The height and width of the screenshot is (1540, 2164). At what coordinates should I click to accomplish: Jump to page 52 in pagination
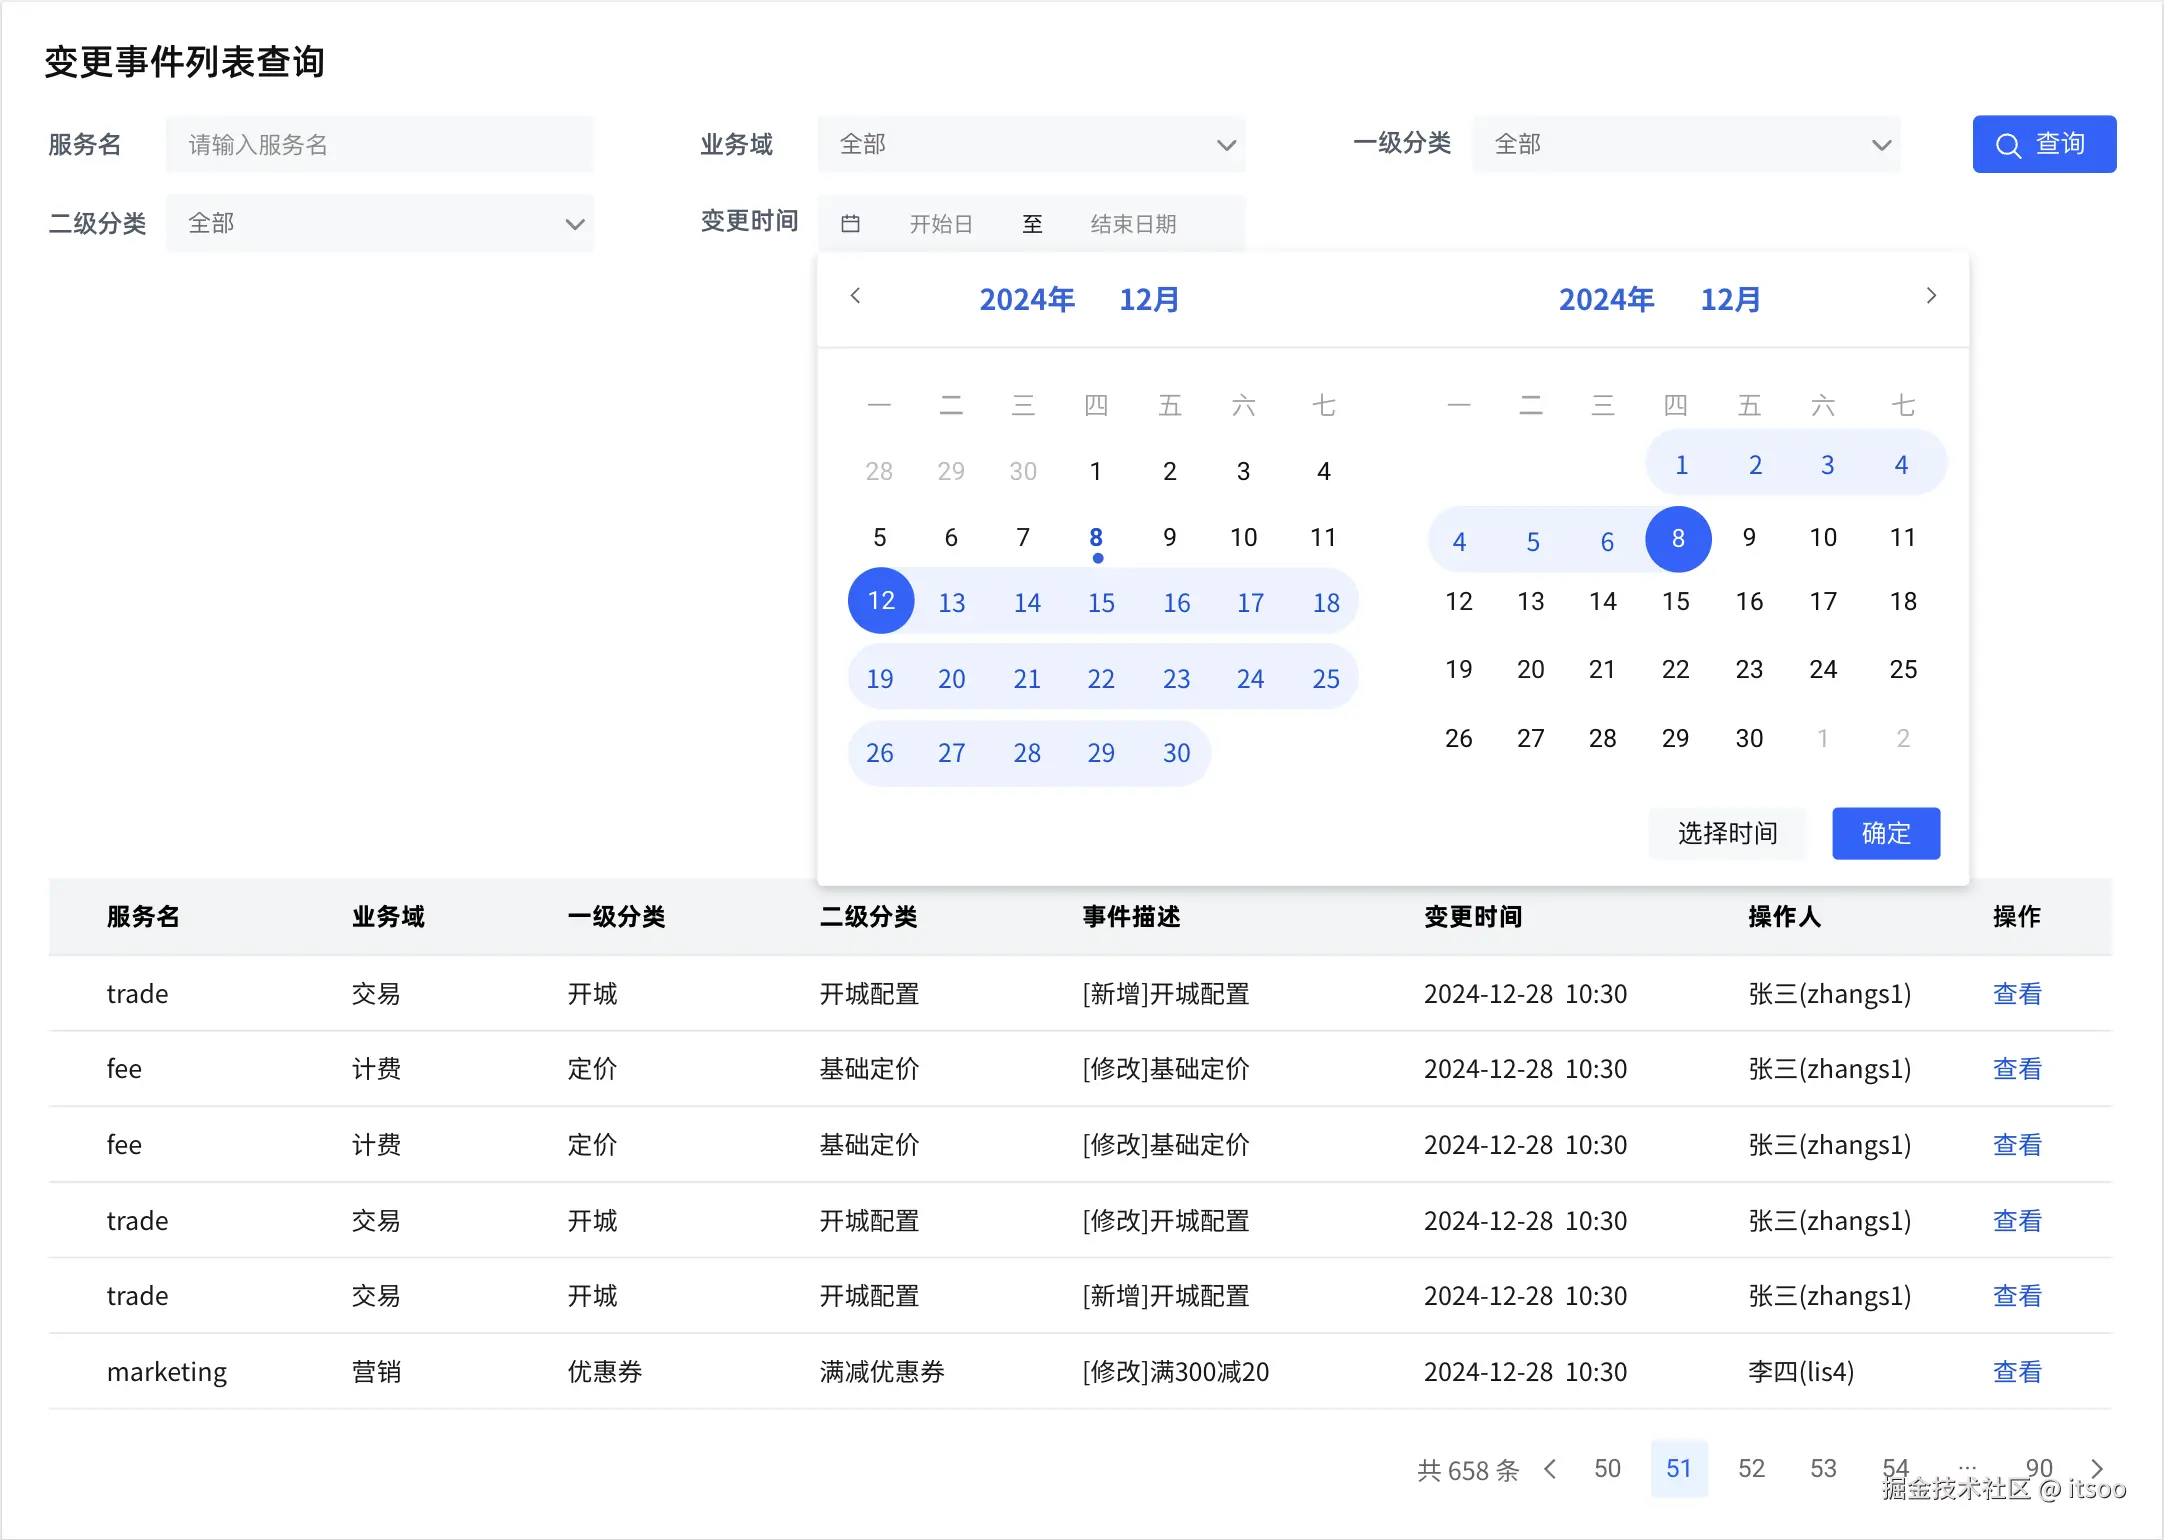pos(1751,1468)
